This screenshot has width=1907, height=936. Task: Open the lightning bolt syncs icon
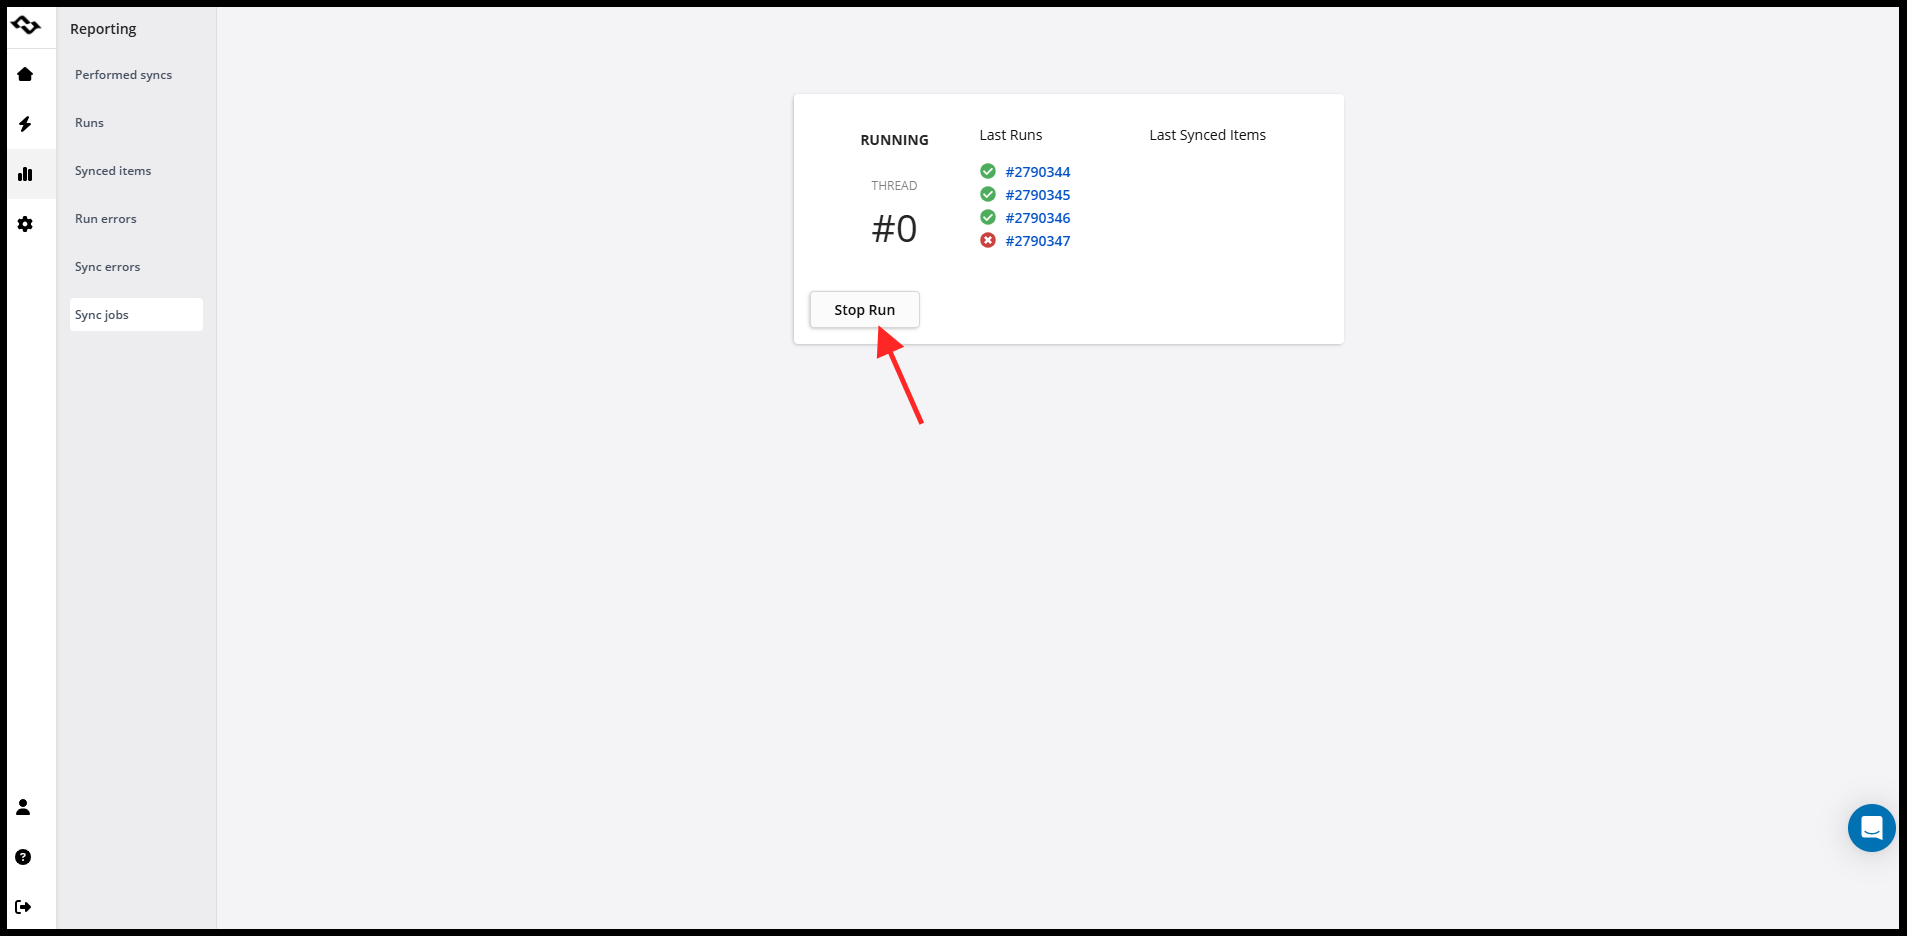pyautogui.click(x=26, y=124)
